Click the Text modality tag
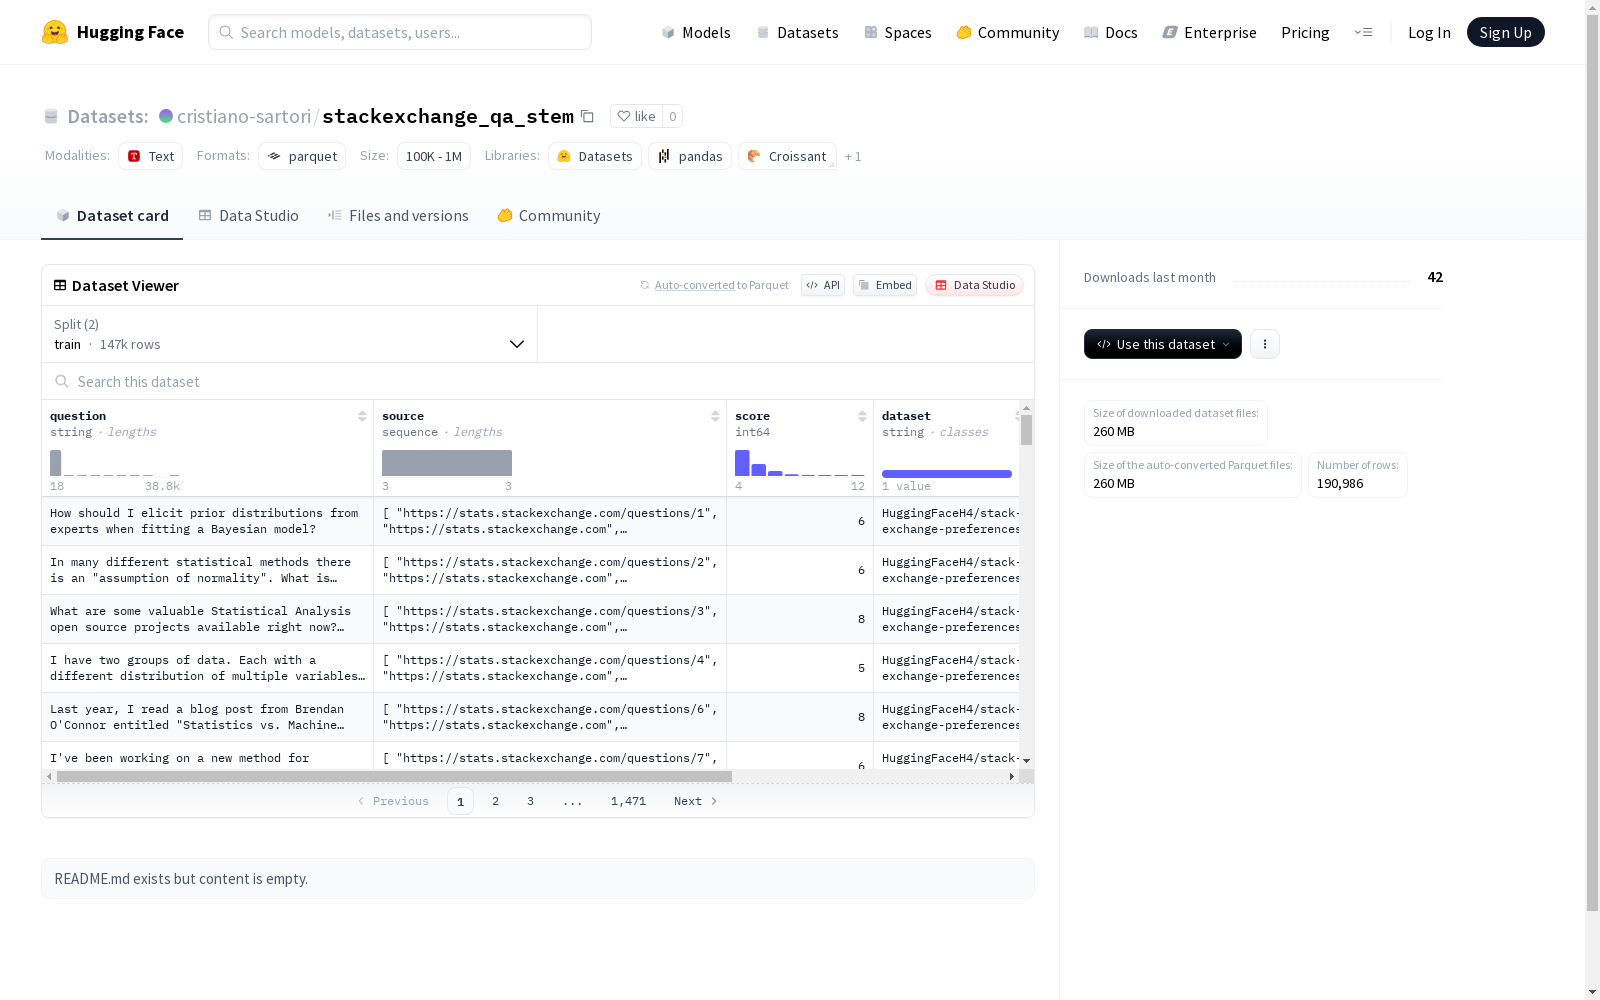Screen dimensions: 1600x1000 point(150,156)
